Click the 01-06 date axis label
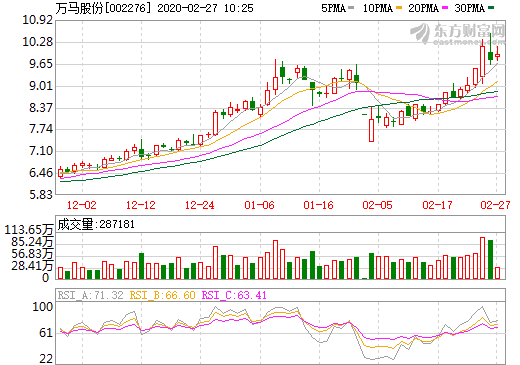Image resolution: width=520 pixels, height=365 pixels. click(259, 205)
